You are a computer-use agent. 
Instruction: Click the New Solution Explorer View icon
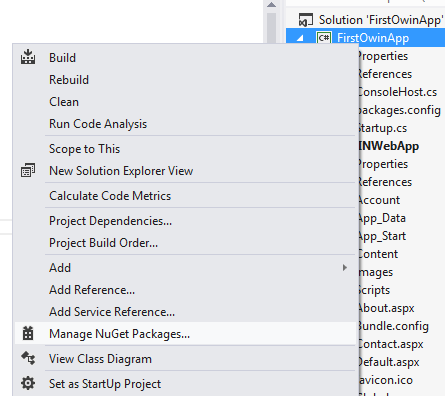point(28,170)
